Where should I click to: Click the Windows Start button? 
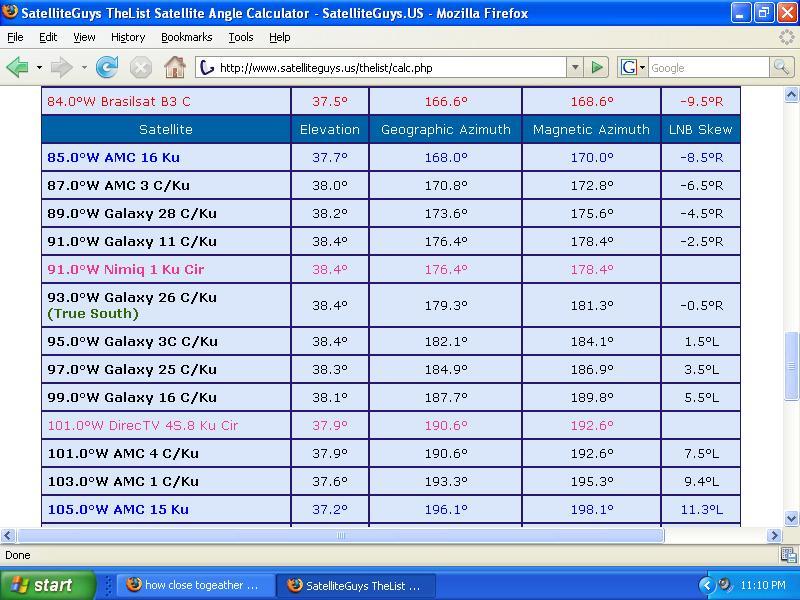(x=47, y=585)
